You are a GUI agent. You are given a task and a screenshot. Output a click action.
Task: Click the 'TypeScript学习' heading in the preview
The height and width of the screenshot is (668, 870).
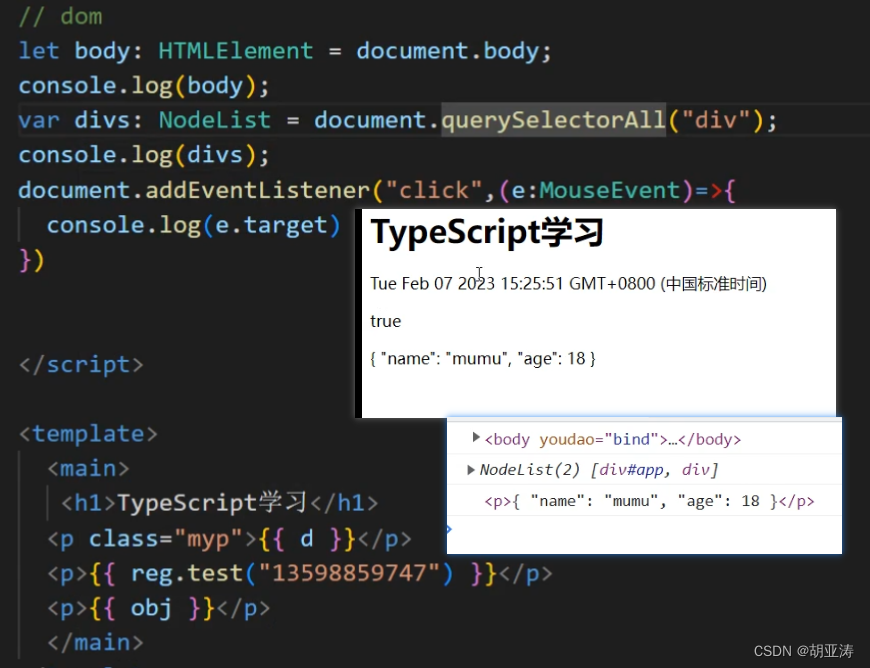pos(487,232)
